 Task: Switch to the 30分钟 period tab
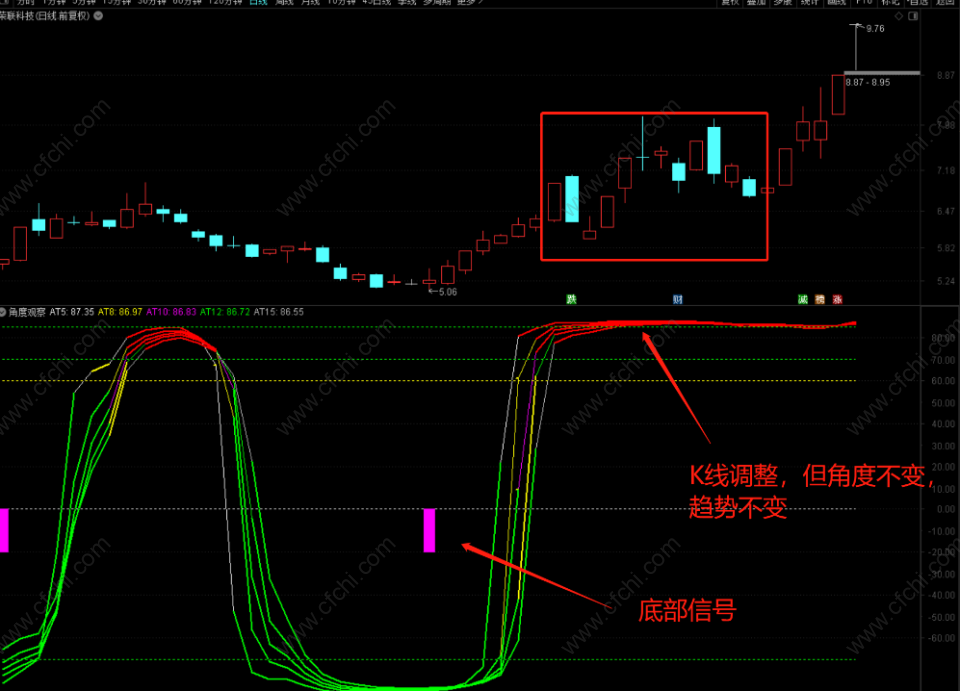pyautogui.click(x=151, y=2)
